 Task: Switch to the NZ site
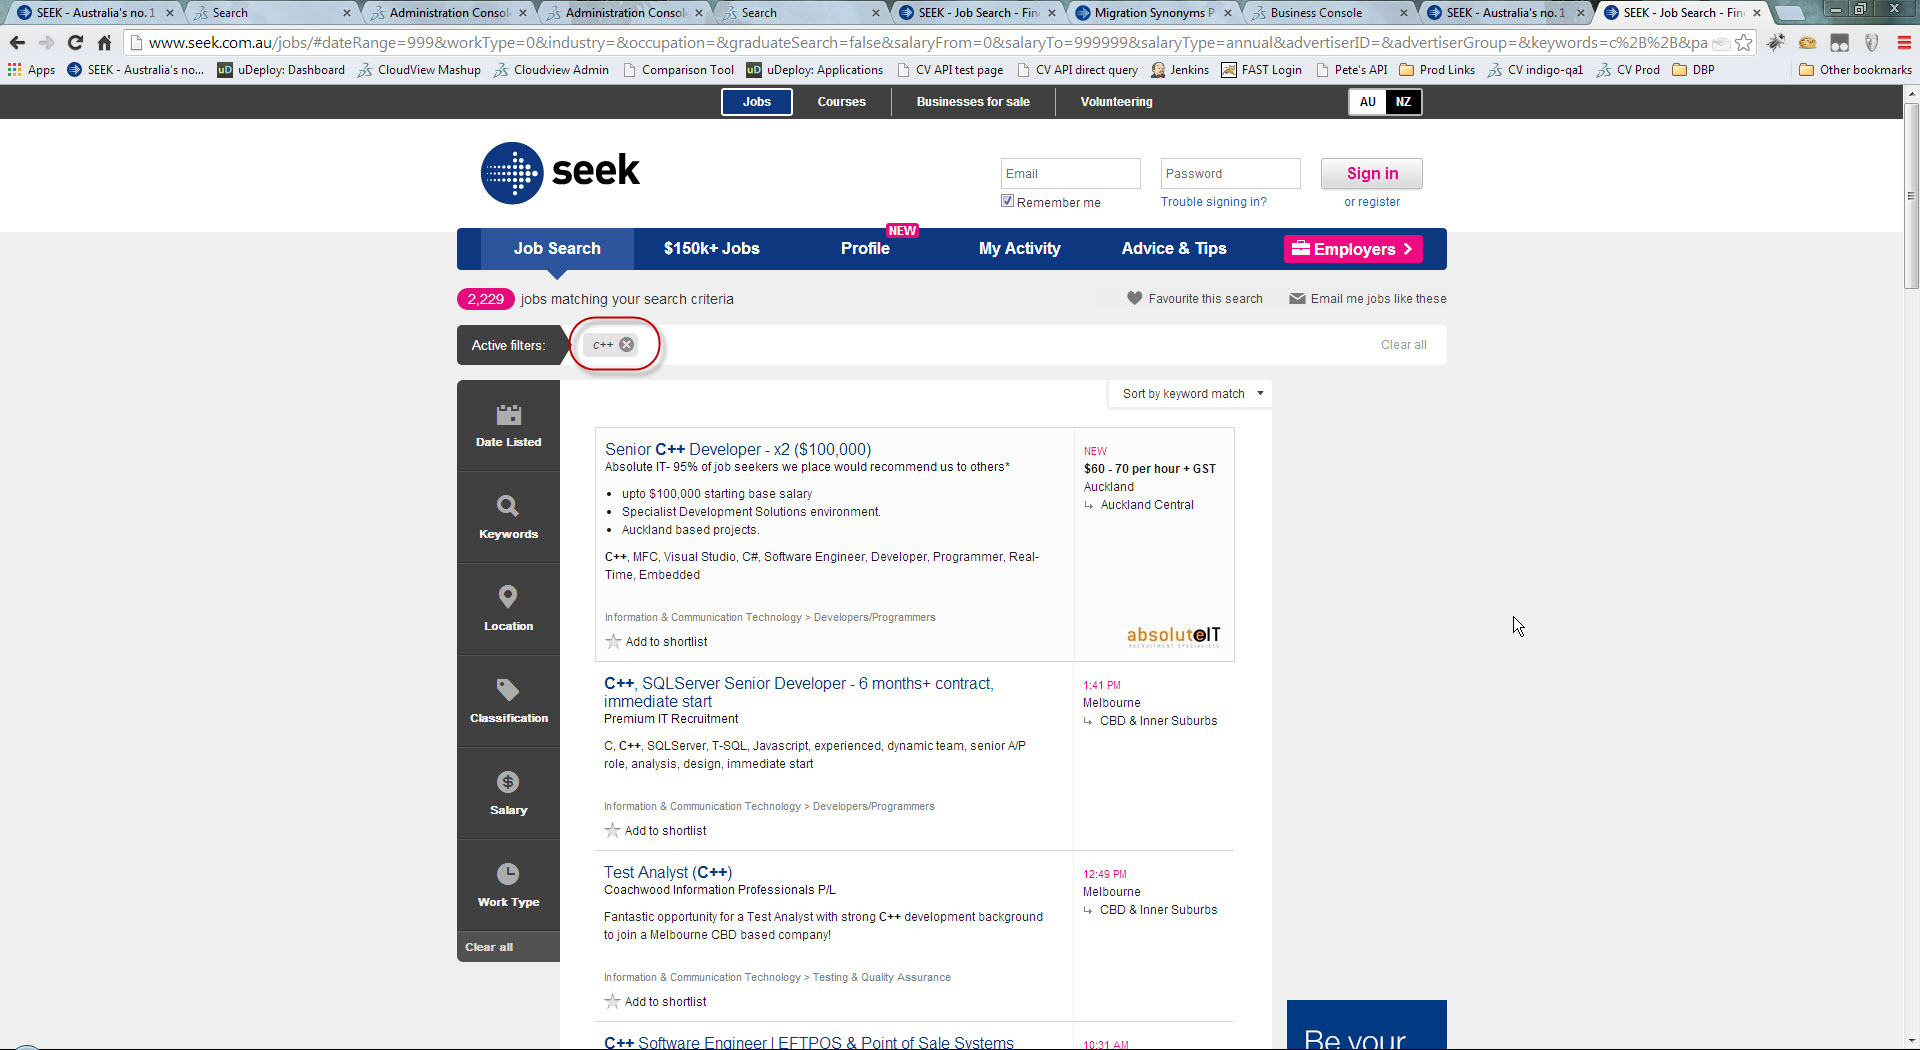pyautogui.click(x=1403, y=102)
